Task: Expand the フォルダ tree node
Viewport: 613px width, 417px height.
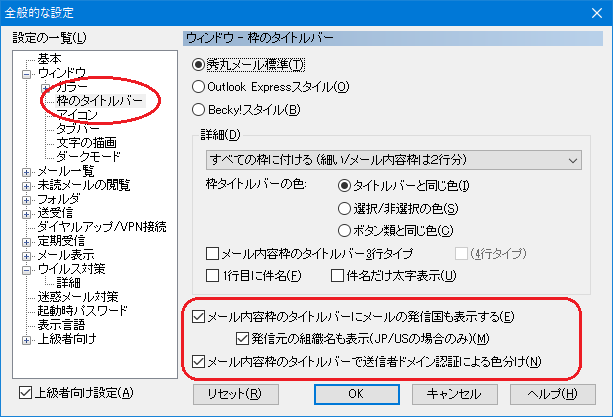Action: click(x=27, y=199)
